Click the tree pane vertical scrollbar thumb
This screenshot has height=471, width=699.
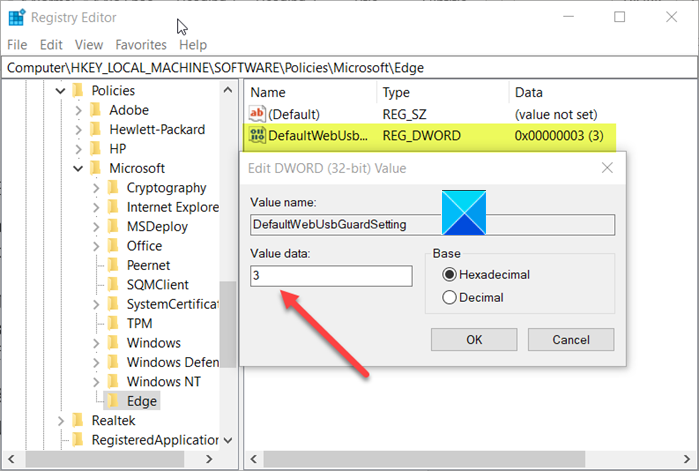228,324
